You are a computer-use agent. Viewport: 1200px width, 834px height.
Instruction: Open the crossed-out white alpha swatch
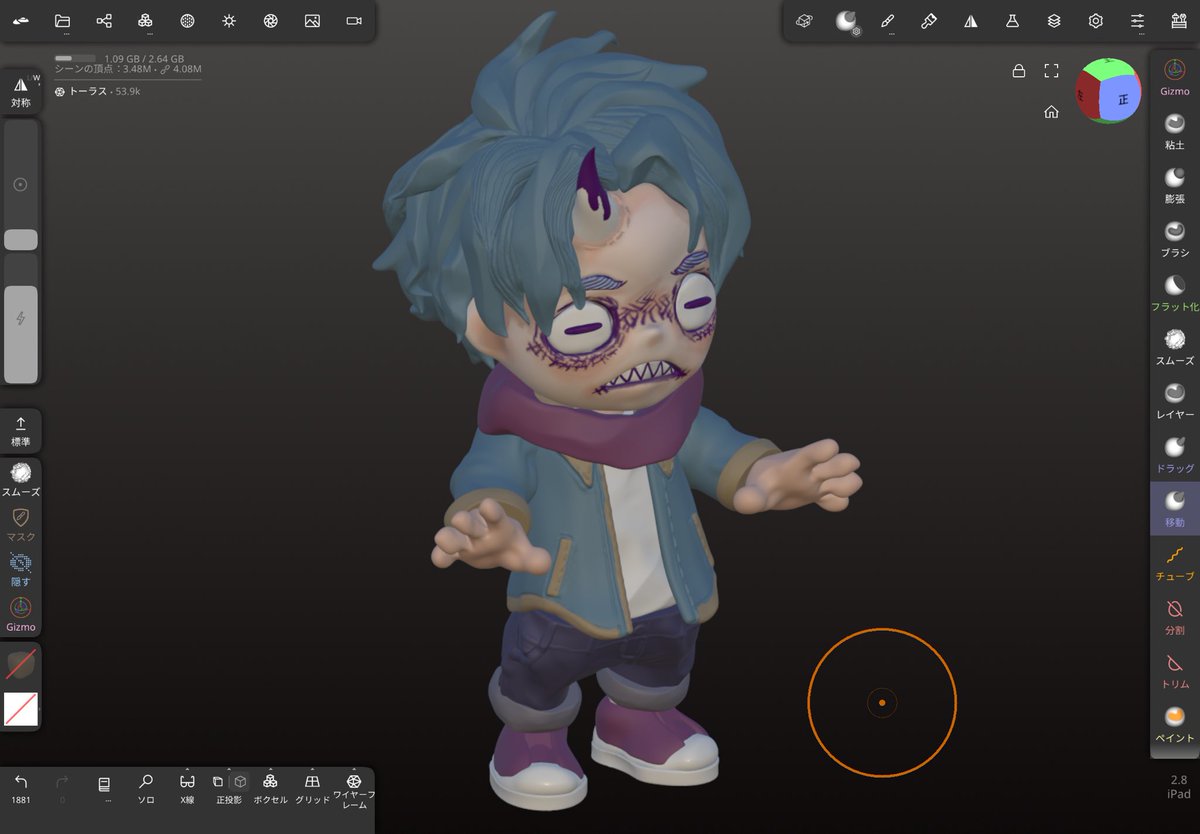[x=21, y=709]
